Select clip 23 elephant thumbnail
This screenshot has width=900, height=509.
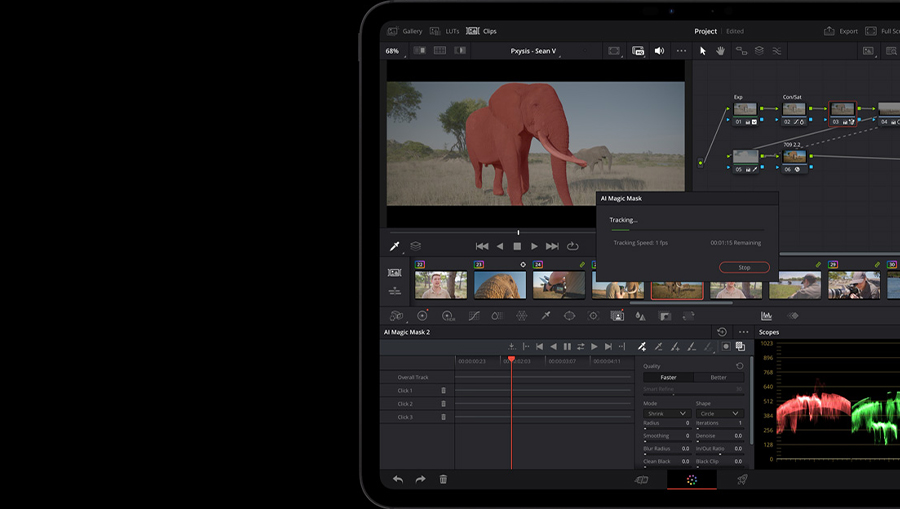499,285
